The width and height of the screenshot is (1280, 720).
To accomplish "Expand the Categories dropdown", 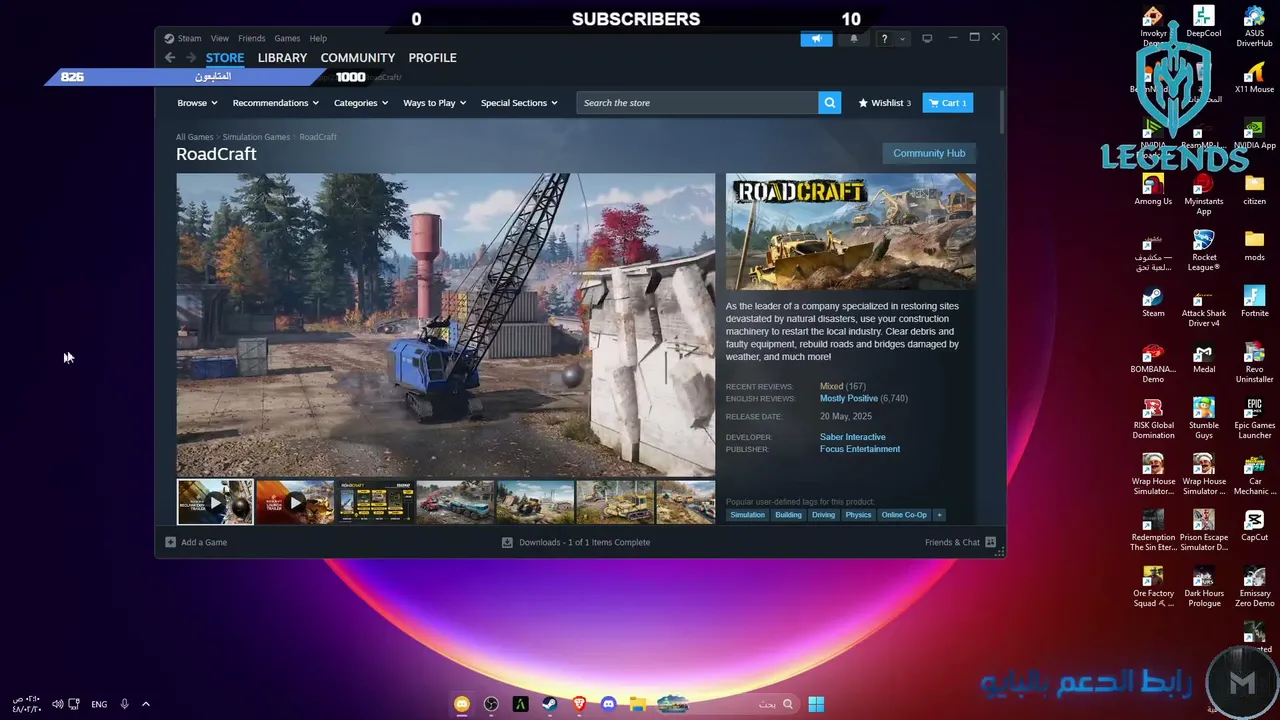I will (361, 103).
